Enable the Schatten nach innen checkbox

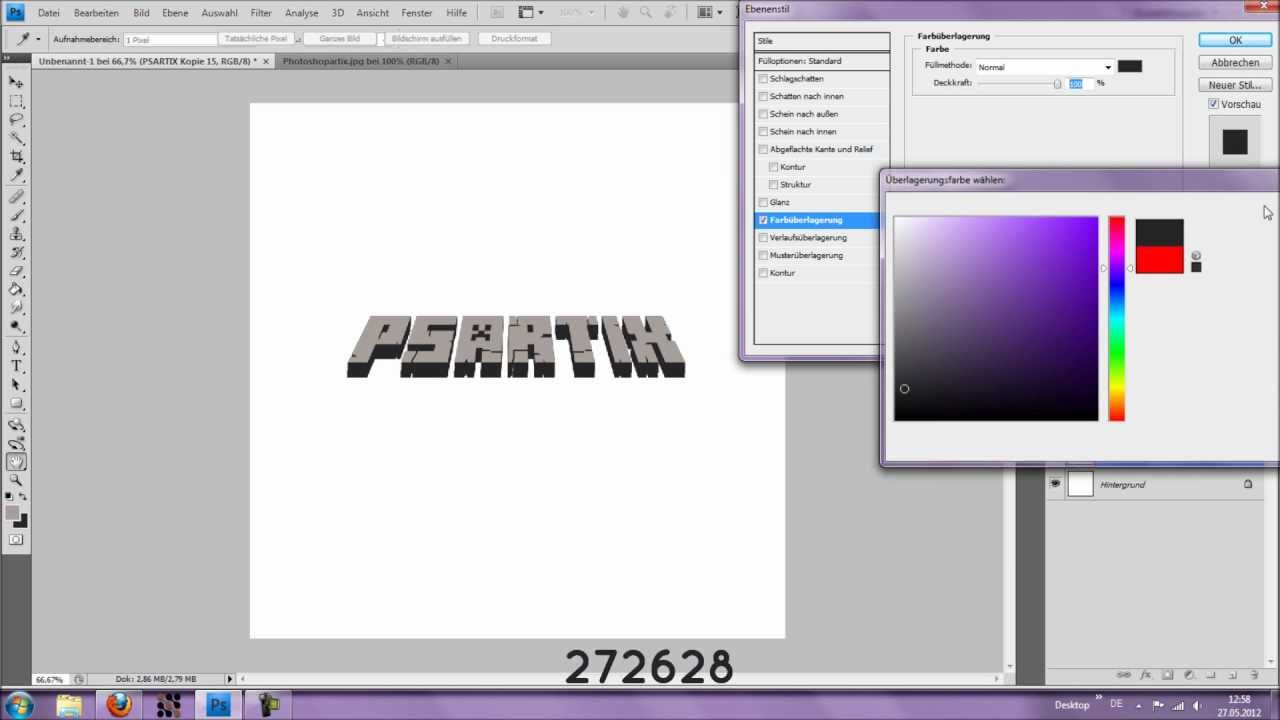pyautogui.click(x=764, y=97)
